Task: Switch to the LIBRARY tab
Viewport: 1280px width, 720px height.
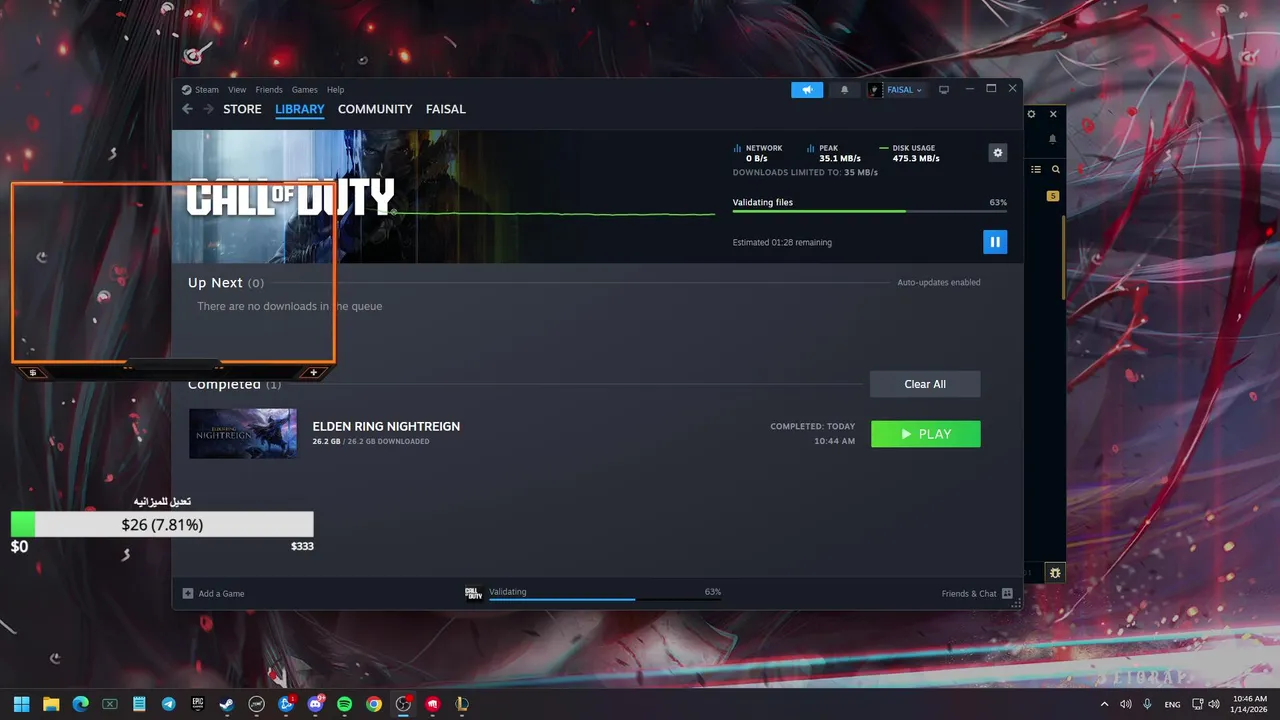Action: click(300, 109)
